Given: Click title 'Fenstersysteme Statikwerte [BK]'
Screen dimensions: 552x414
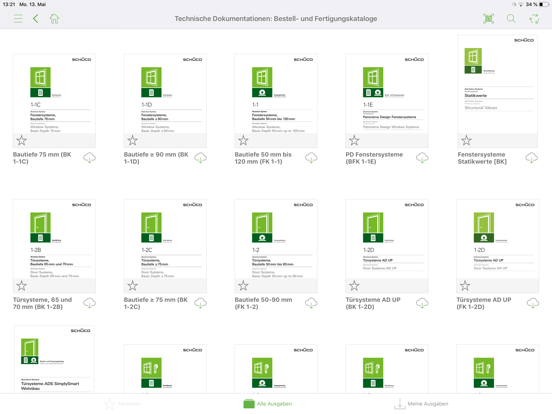Looking at the screenshot, I should [482, 158].
